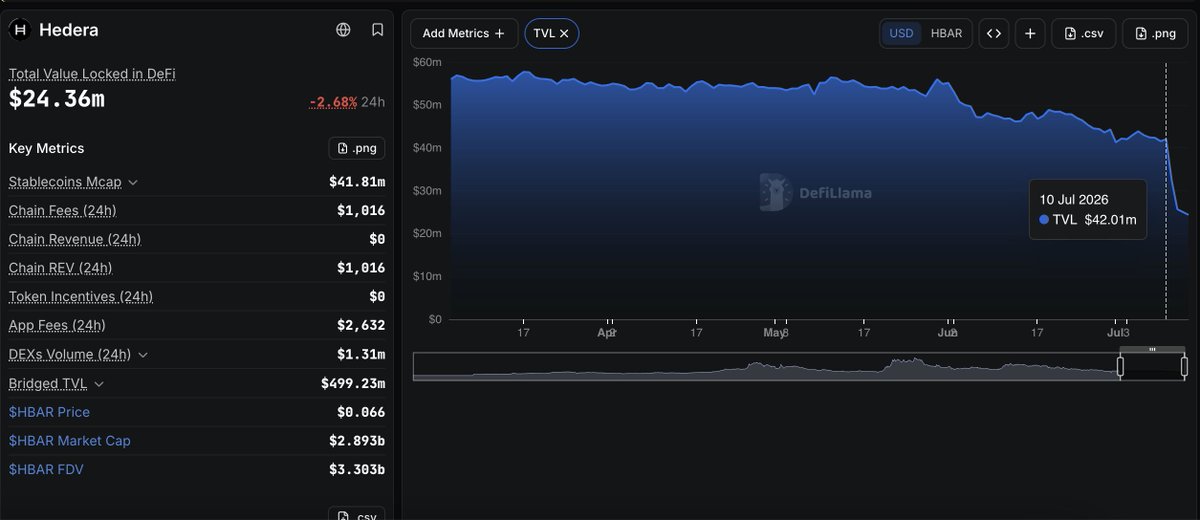Viewport: 1200px width, 520px height.
Task: Click the $499.23m bridged TVL value
Action: tap(353, 384)
